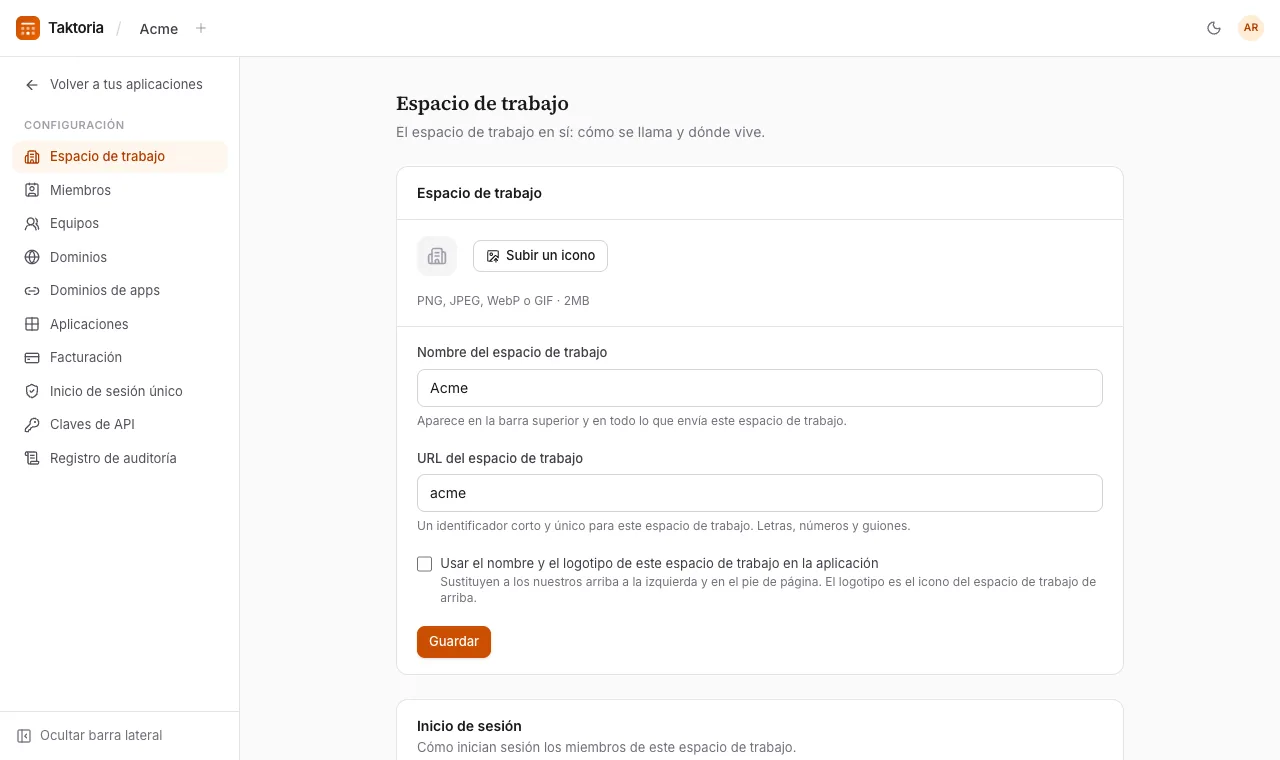Viewport: 1280px width, 760px height.
Task: Focus the URL del espacio de trabajo field
Action: 760,493
